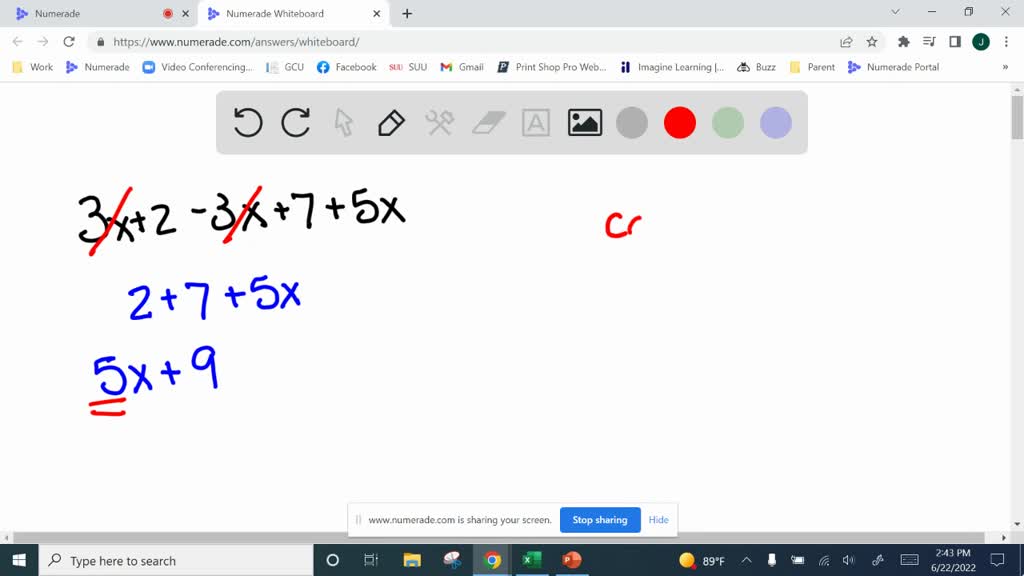
Task: Hide the screen sharing banner
Action: (658, 520)
